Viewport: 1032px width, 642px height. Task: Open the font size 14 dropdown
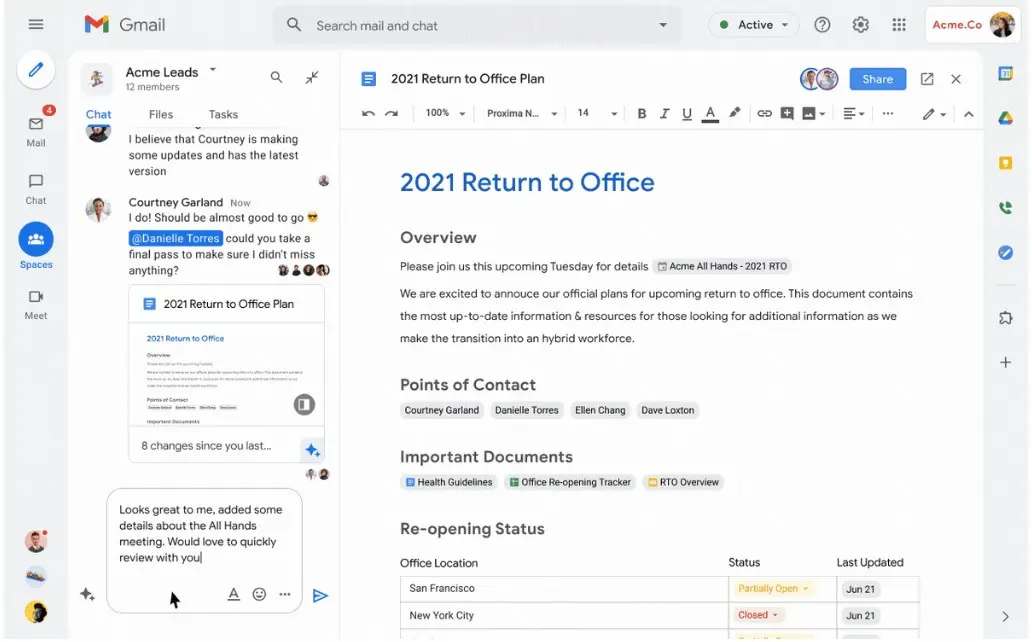(597, 113)
